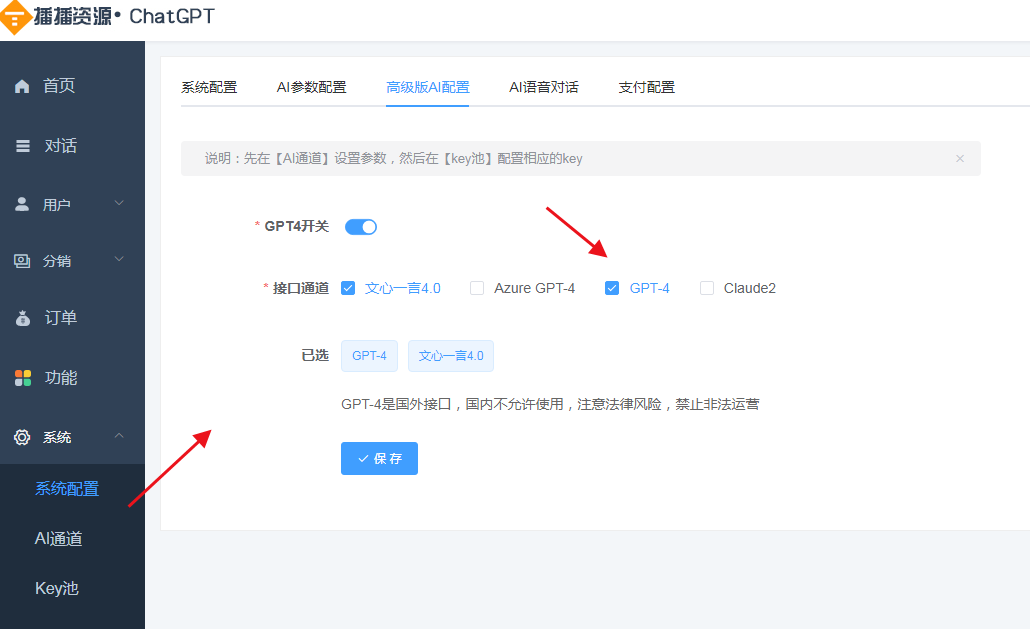Click the colorful grid icon beside 功能

pos(23,378)
